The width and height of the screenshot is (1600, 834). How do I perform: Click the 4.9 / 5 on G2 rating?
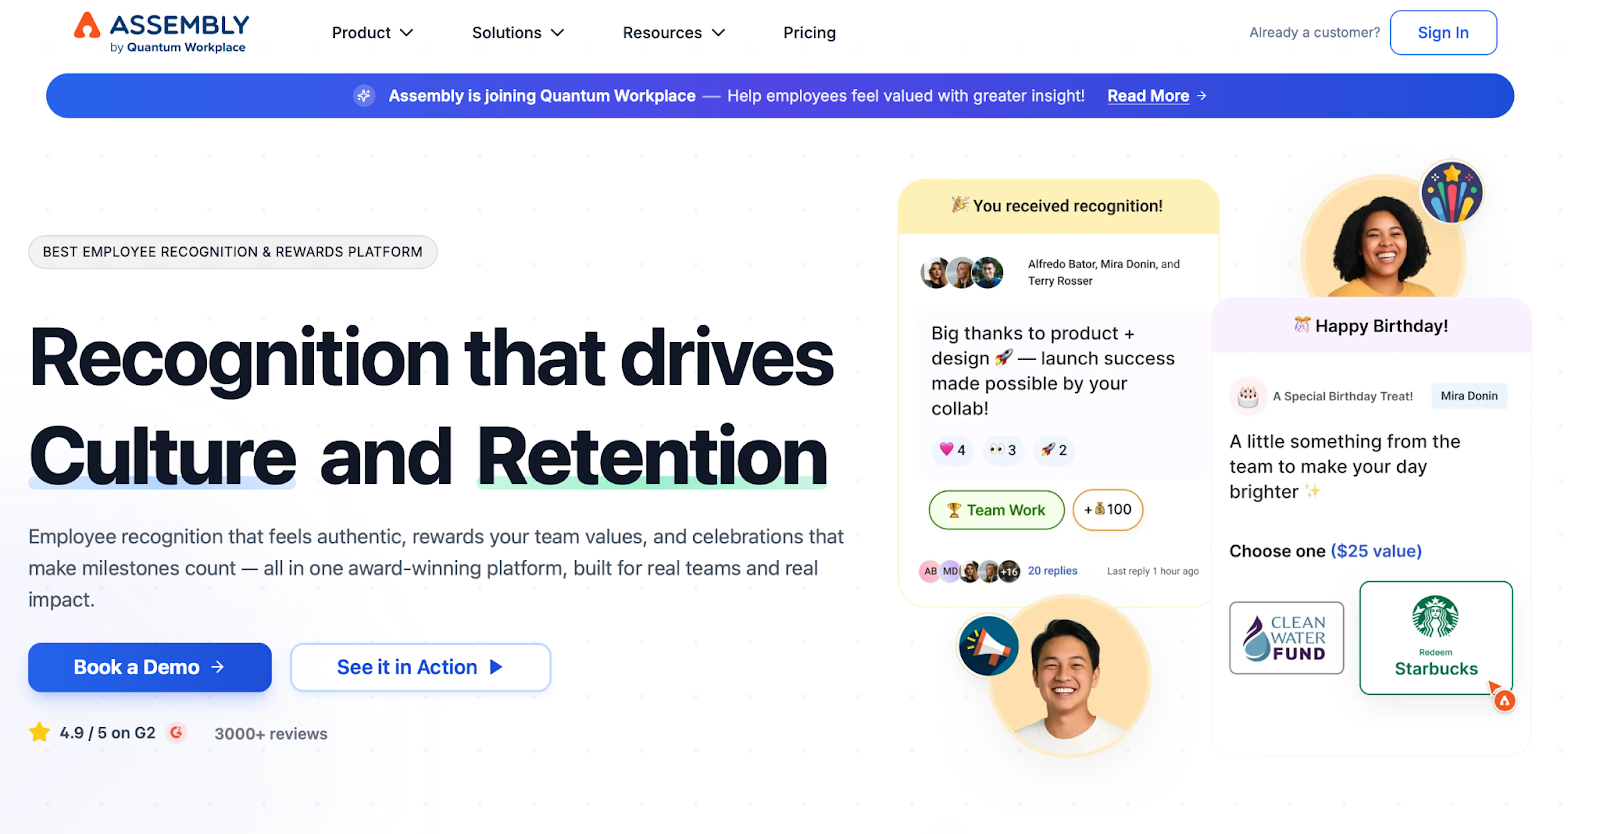click(x=107, y=733)
